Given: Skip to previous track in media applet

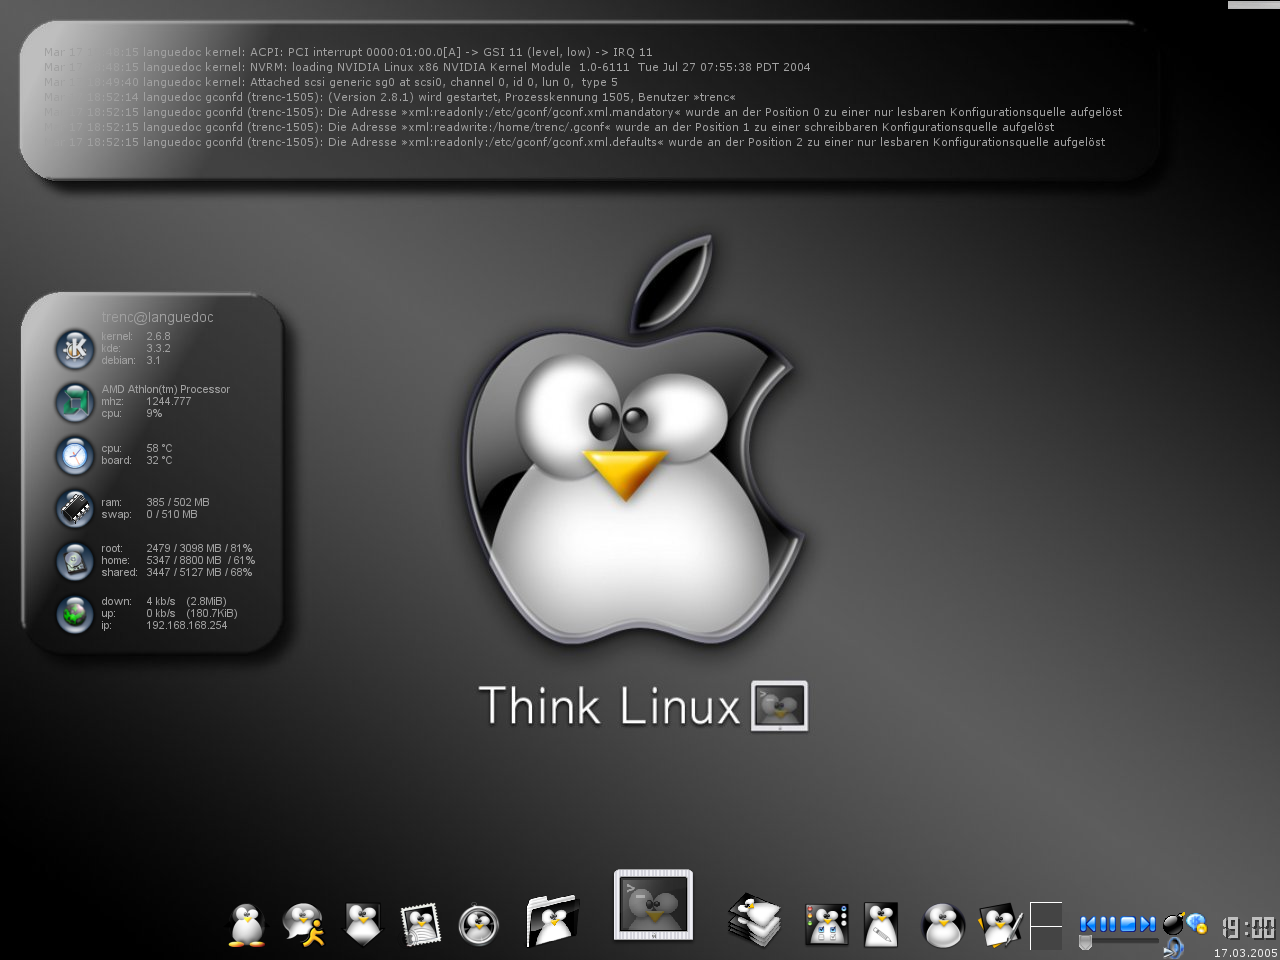Looking at the screenshot, I should pyautogui.click(x=1088, y=924).
